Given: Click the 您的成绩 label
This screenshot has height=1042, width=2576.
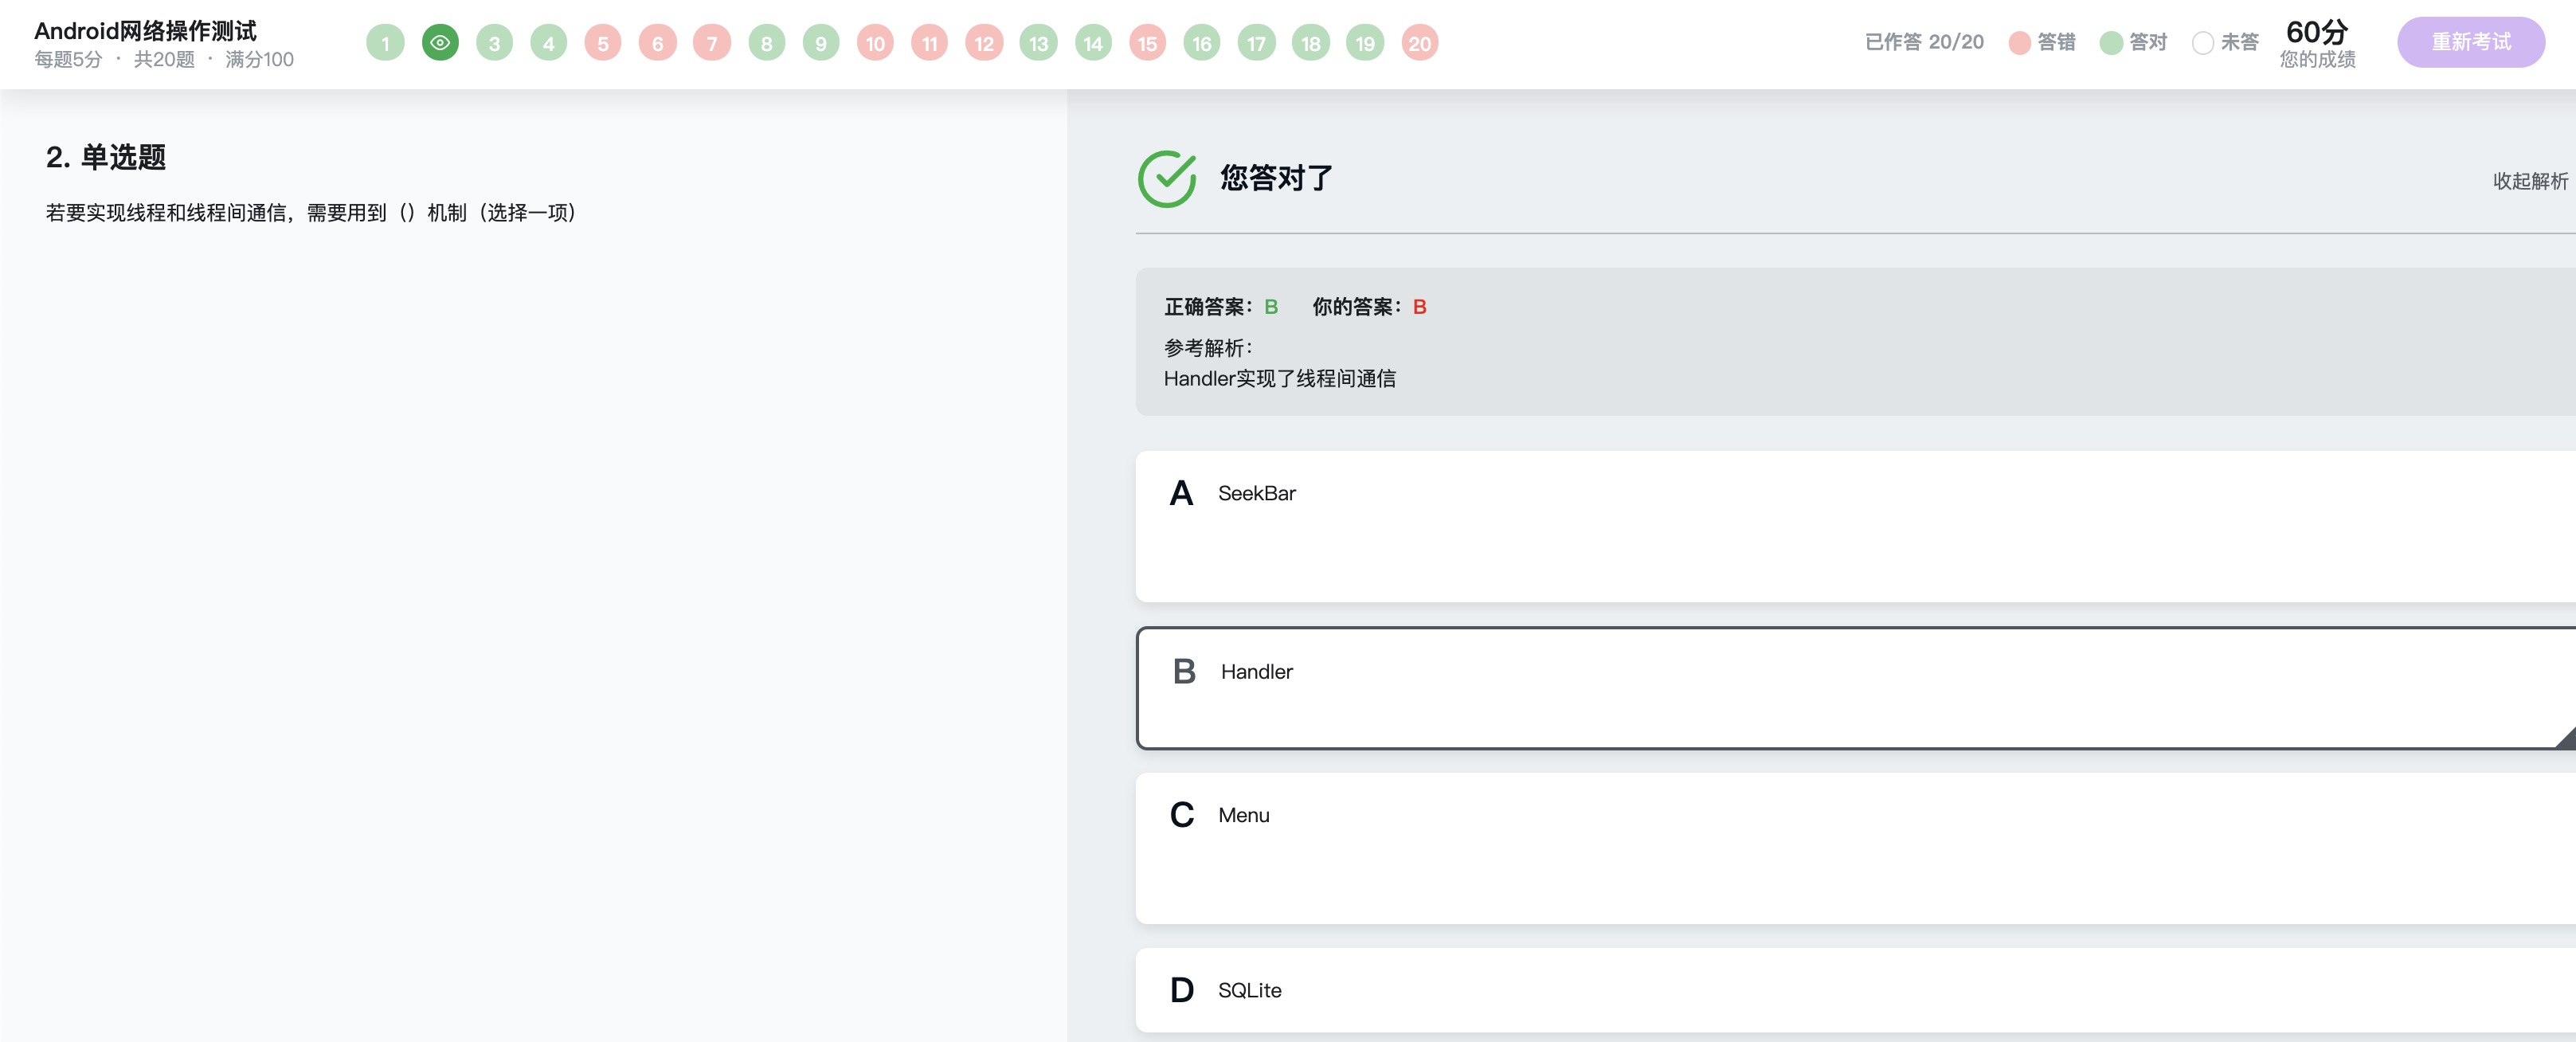Looking at the screenshot, I should click(x=2317, y=60).
